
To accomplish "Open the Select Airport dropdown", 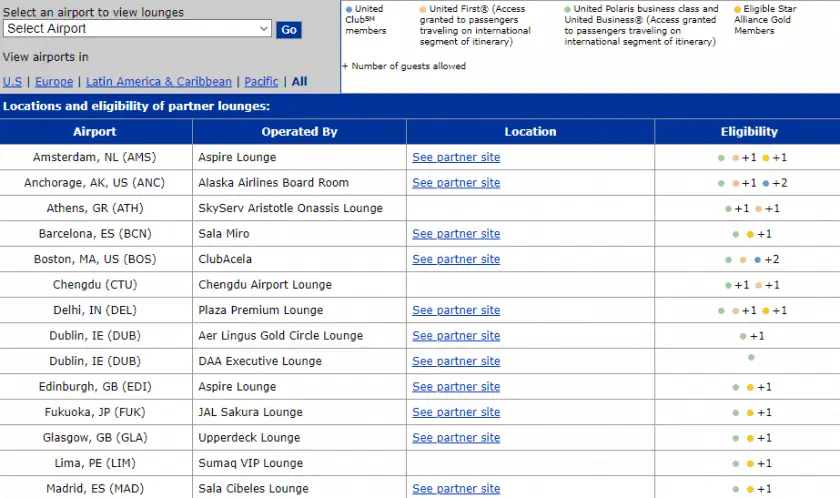I will click(x=137, y=29).
